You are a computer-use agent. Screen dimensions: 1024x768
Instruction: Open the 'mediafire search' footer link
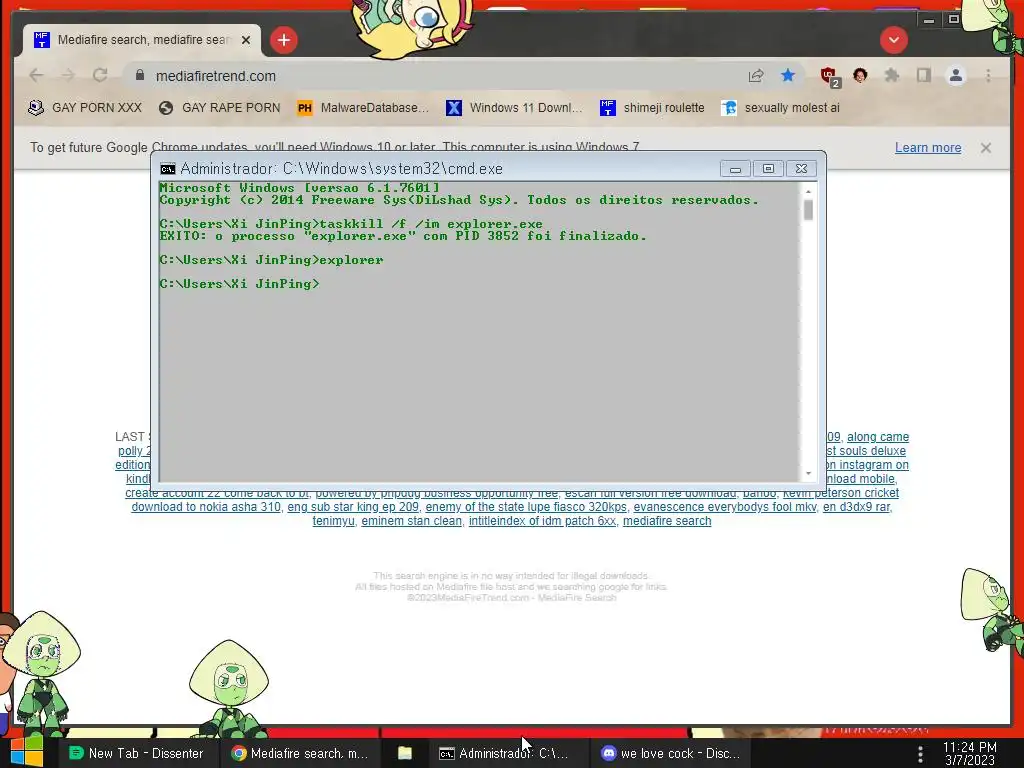[x=667, y=521]
